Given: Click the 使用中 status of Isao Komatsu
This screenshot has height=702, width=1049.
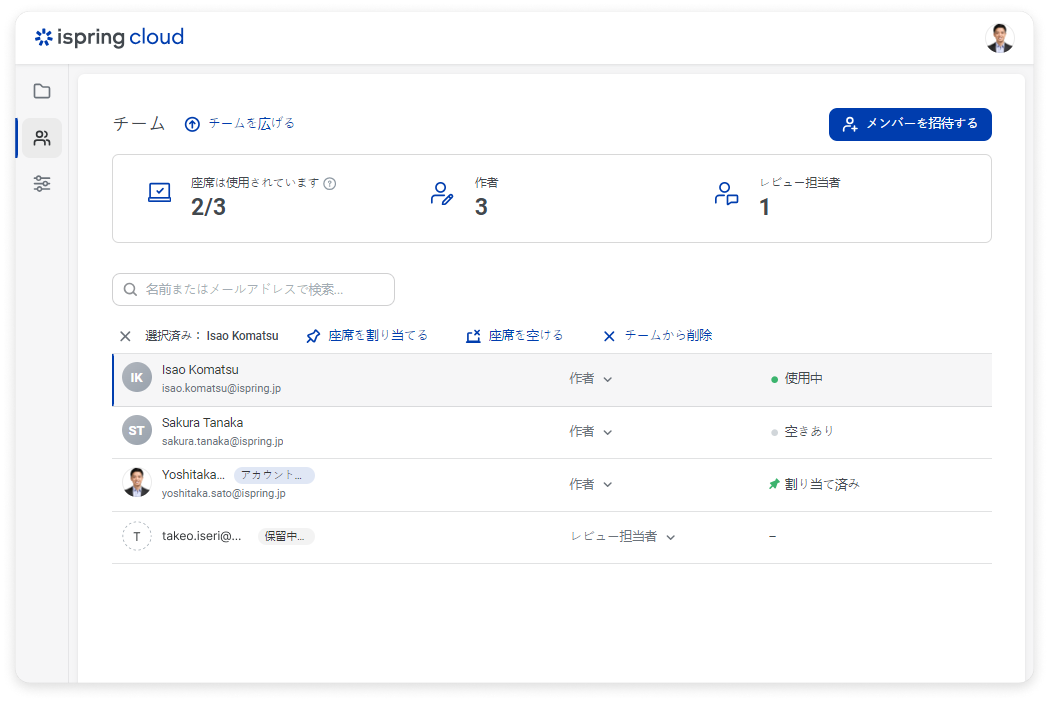Looking at the screenshot, I should click(x=797, y=379).
